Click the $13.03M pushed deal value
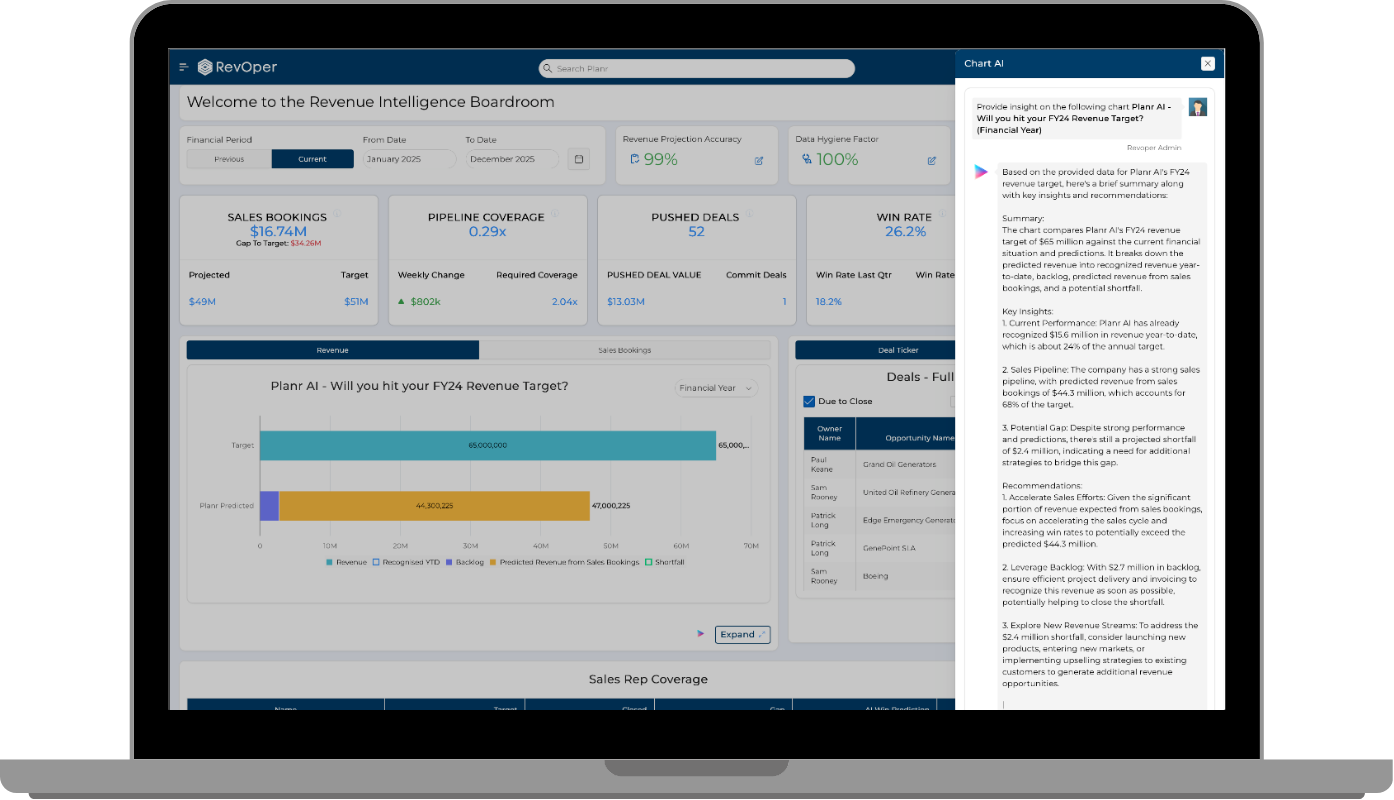1394x800 pixels. click(x=625, y=301)
